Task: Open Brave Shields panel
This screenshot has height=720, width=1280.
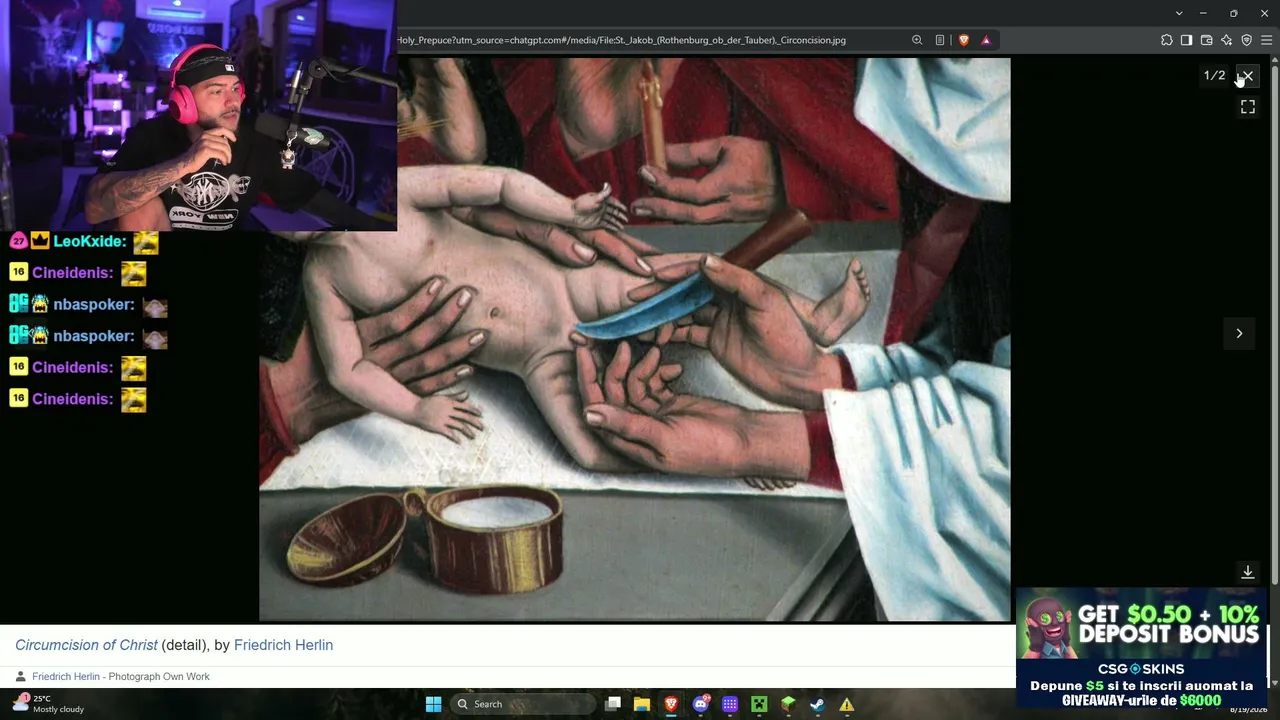Action: [963, 40]
